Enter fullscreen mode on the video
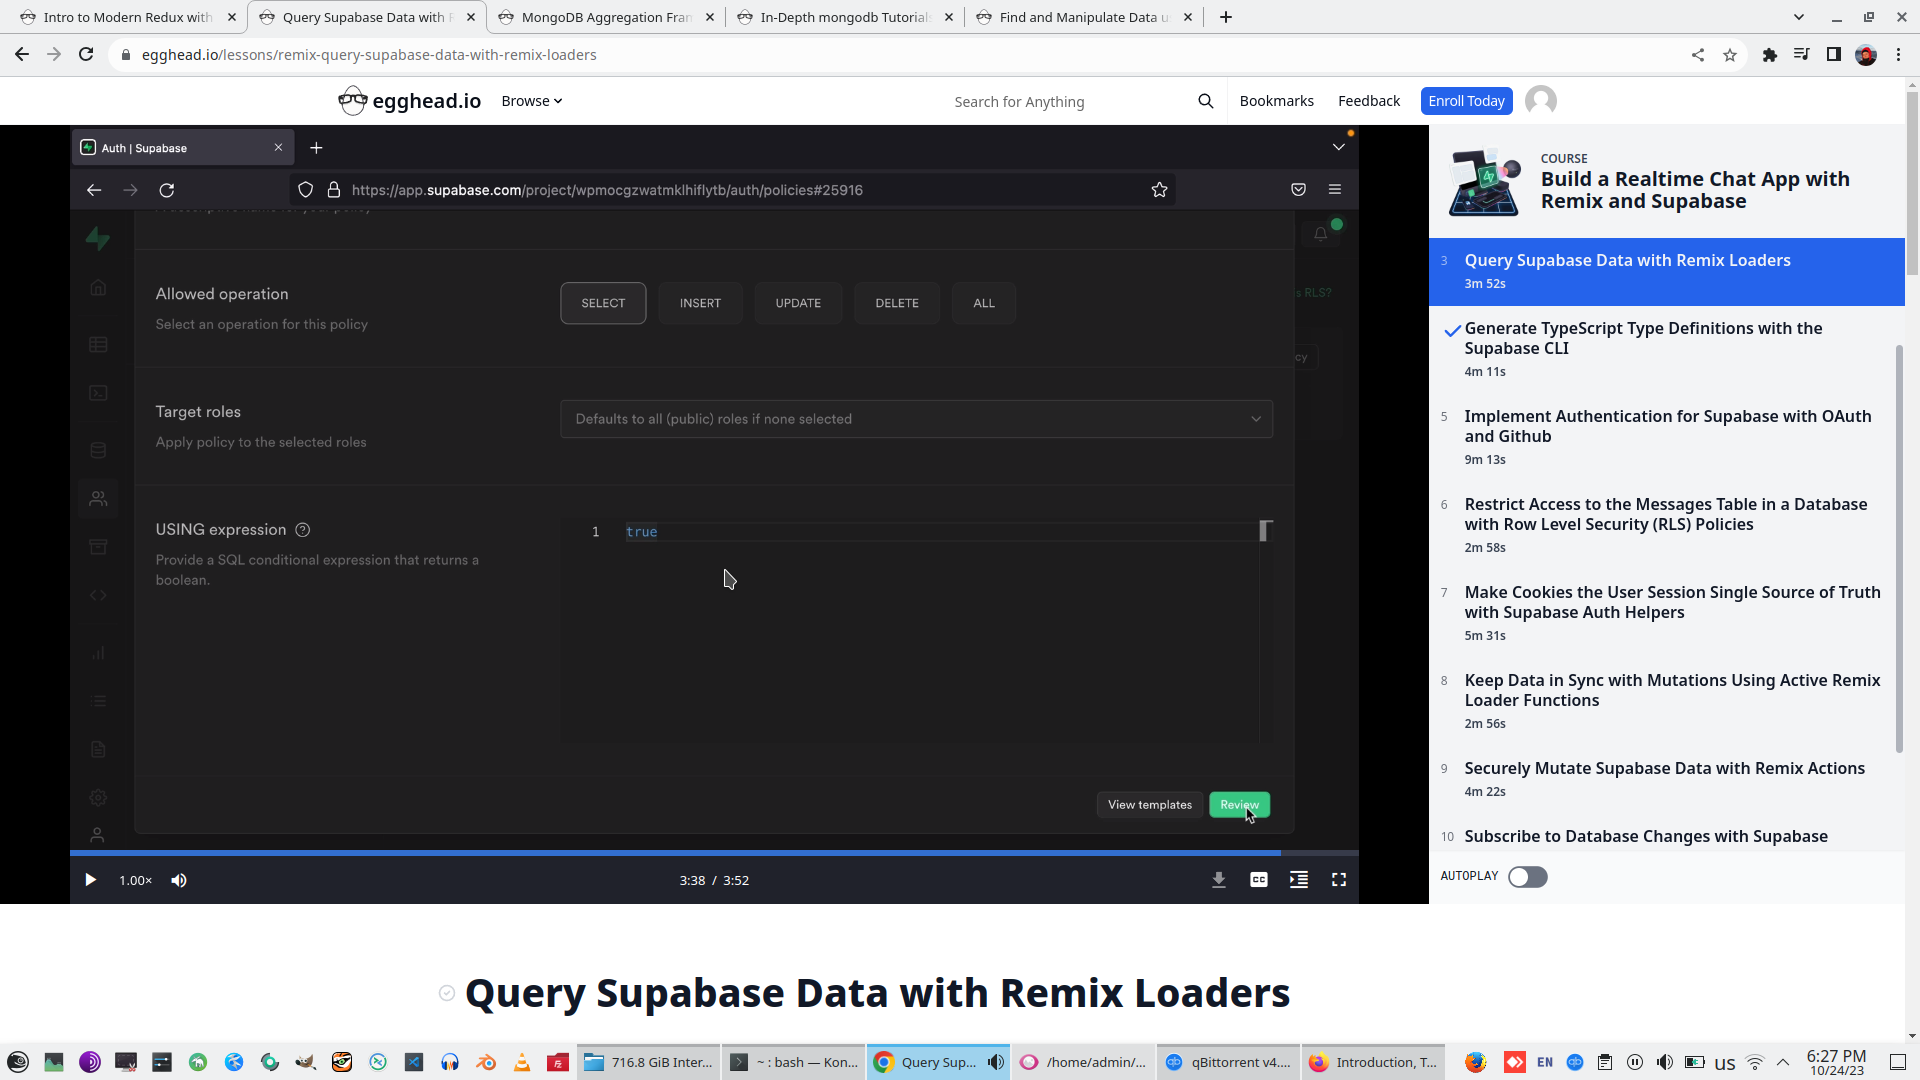Viewport: 1920px width, 1080px height. pyautogui.click(x=1339, y=880)
